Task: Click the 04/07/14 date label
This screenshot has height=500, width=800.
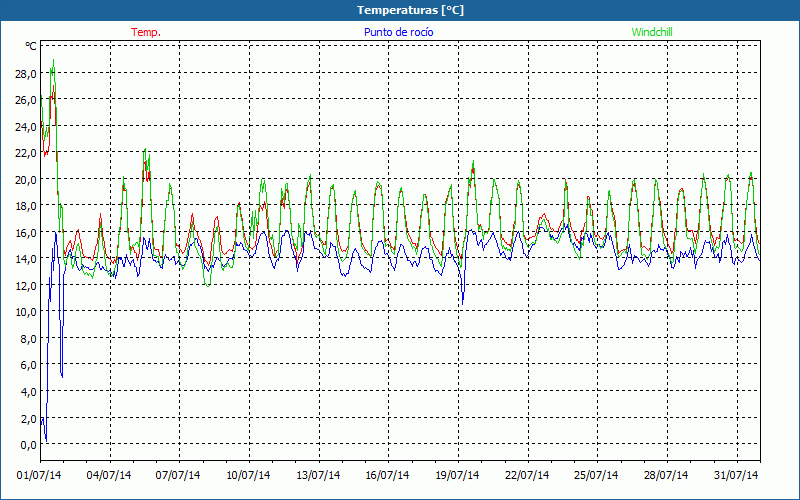Action: 109,476
